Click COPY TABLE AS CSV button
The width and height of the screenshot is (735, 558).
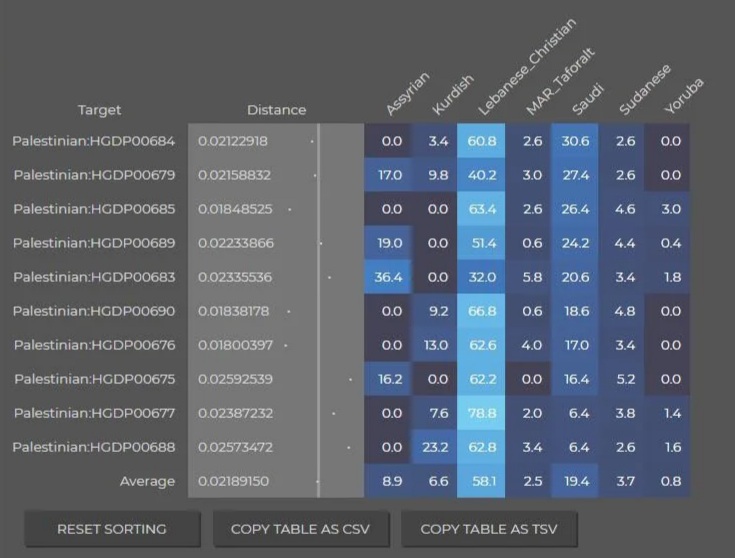300,529
